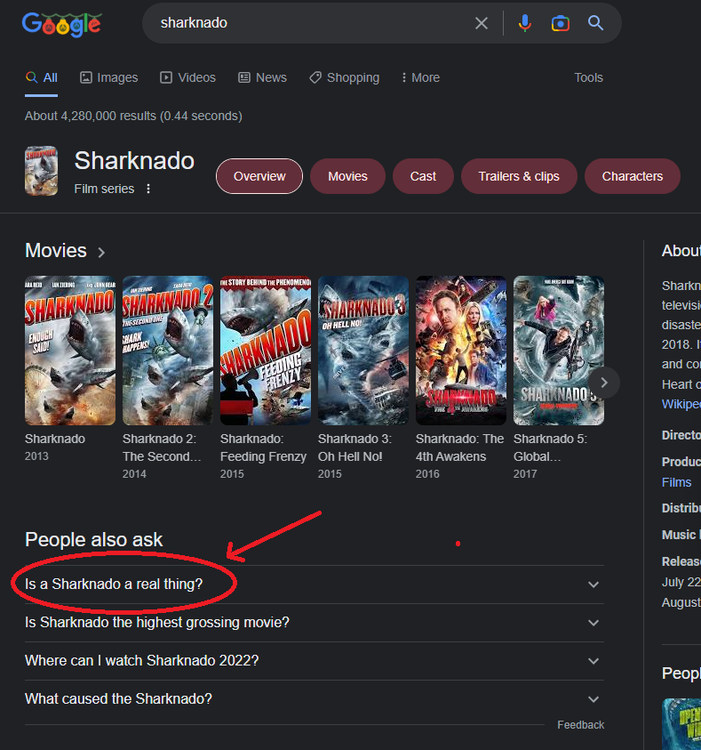701x750 pixels.
Task: Expand 'Is Sharknado the highest grossing movie?'
Action: 314,623
